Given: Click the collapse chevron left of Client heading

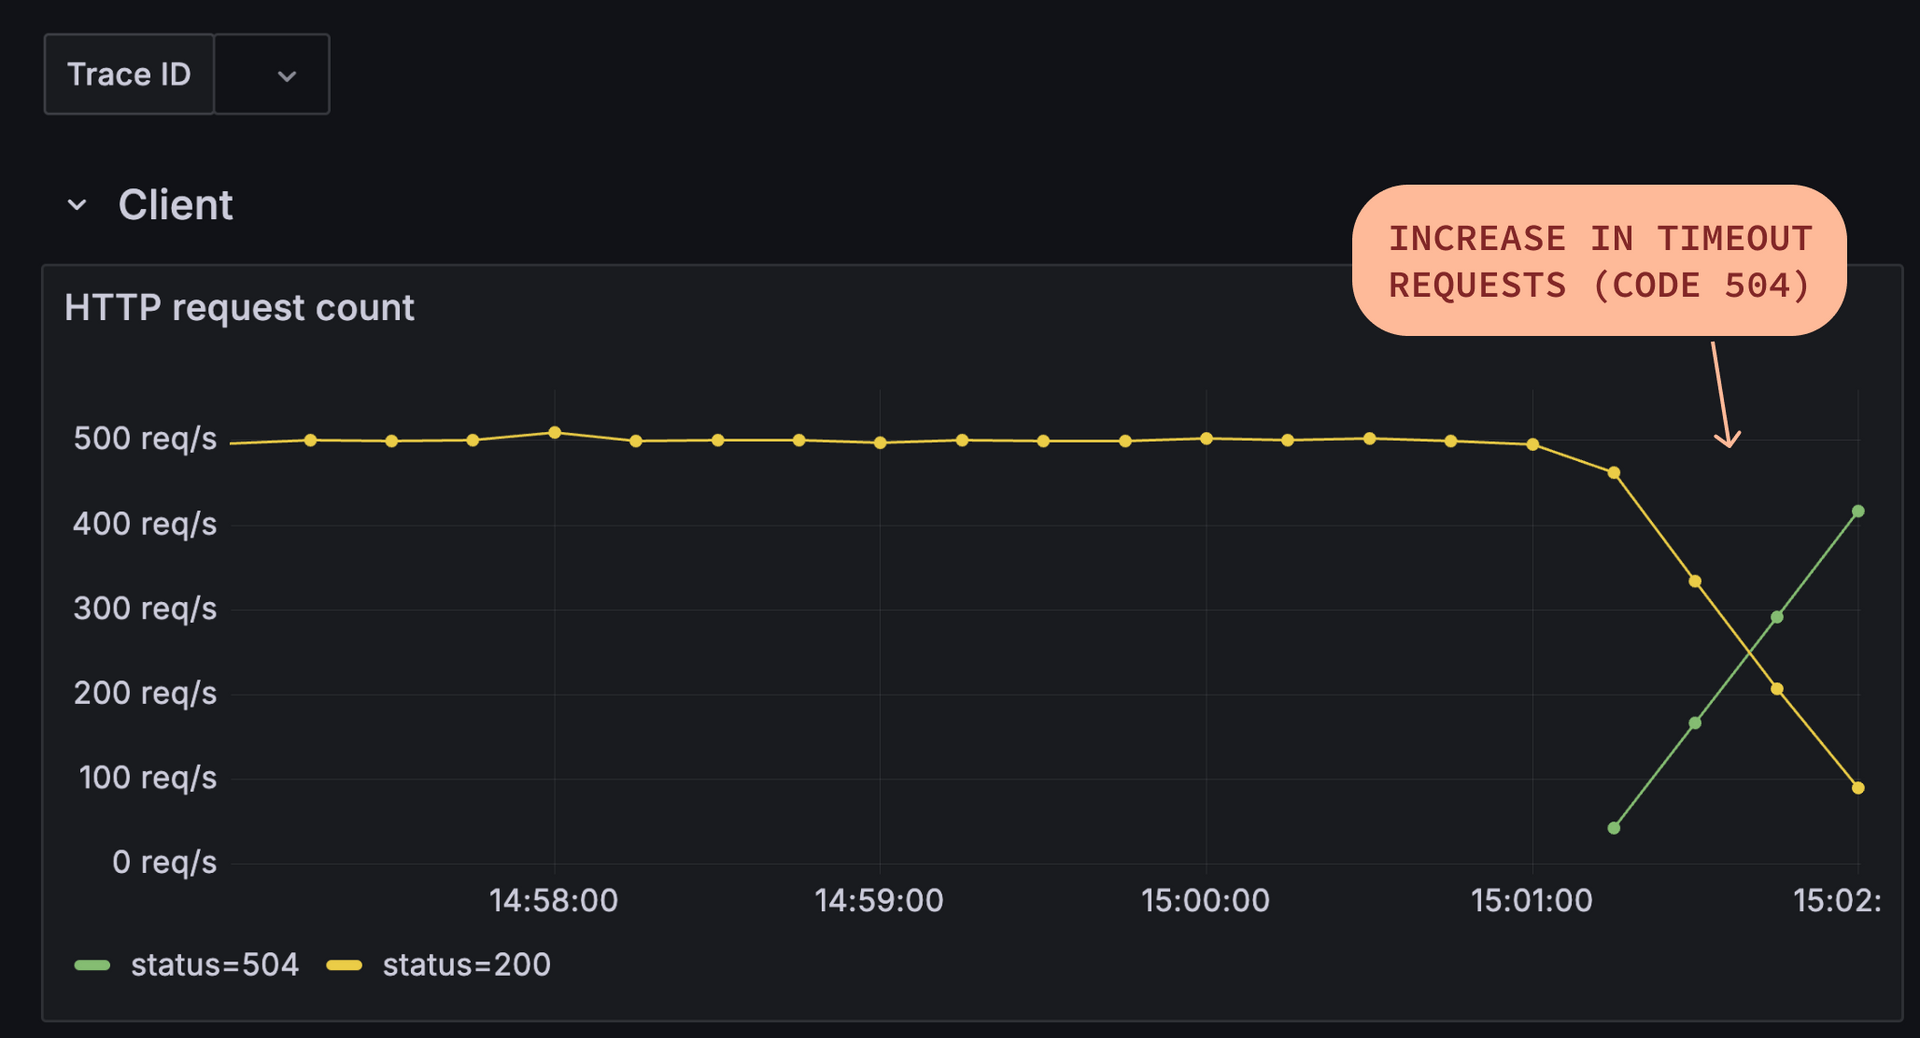Looking at the screenshot, I should tap(76, 204).
